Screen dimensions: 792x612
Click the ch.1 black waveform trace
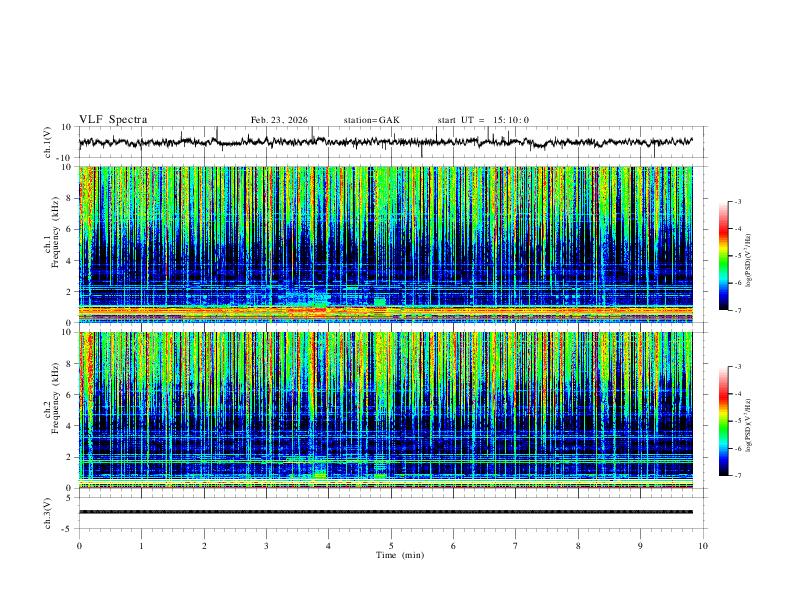(385, 142)
